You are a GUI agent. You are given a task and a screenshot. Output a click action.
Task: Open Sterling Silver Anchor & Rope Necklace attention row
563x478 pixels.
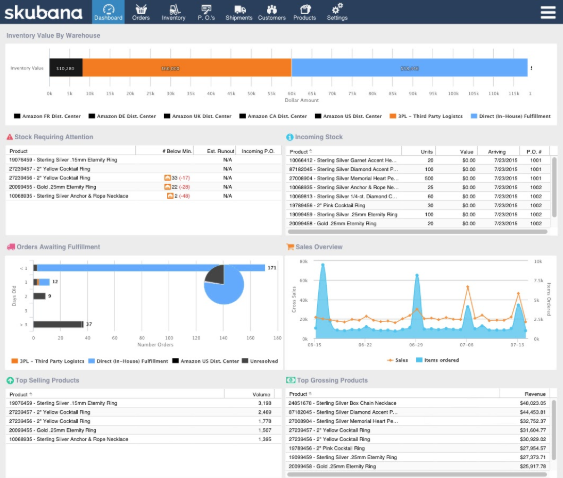point(144,196)
